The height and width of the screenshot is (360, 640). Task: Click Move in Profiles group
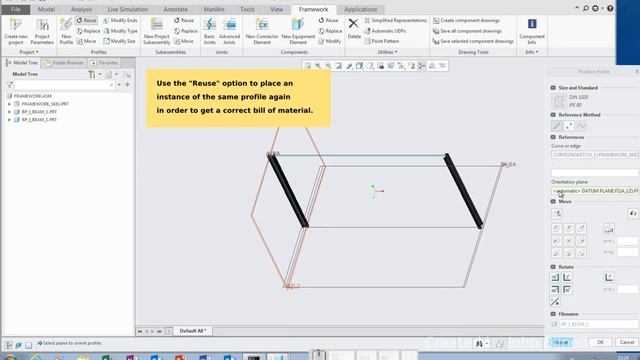click(x=87, y=41)
